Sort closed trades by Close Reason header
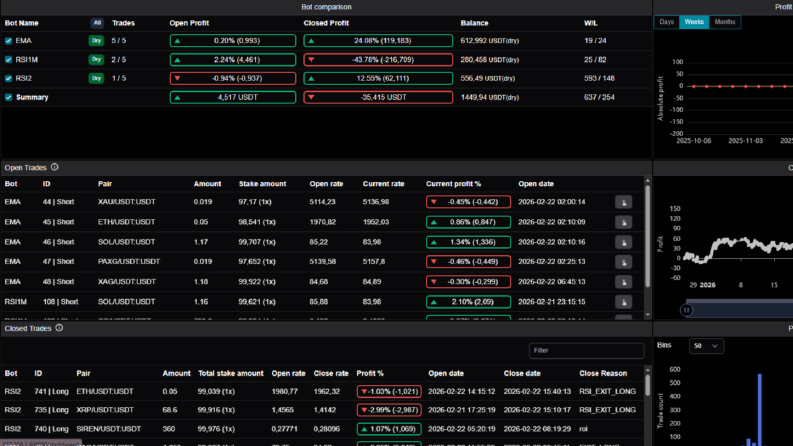The height and width of the screenshot is (446, 793). tap(603, 374)
